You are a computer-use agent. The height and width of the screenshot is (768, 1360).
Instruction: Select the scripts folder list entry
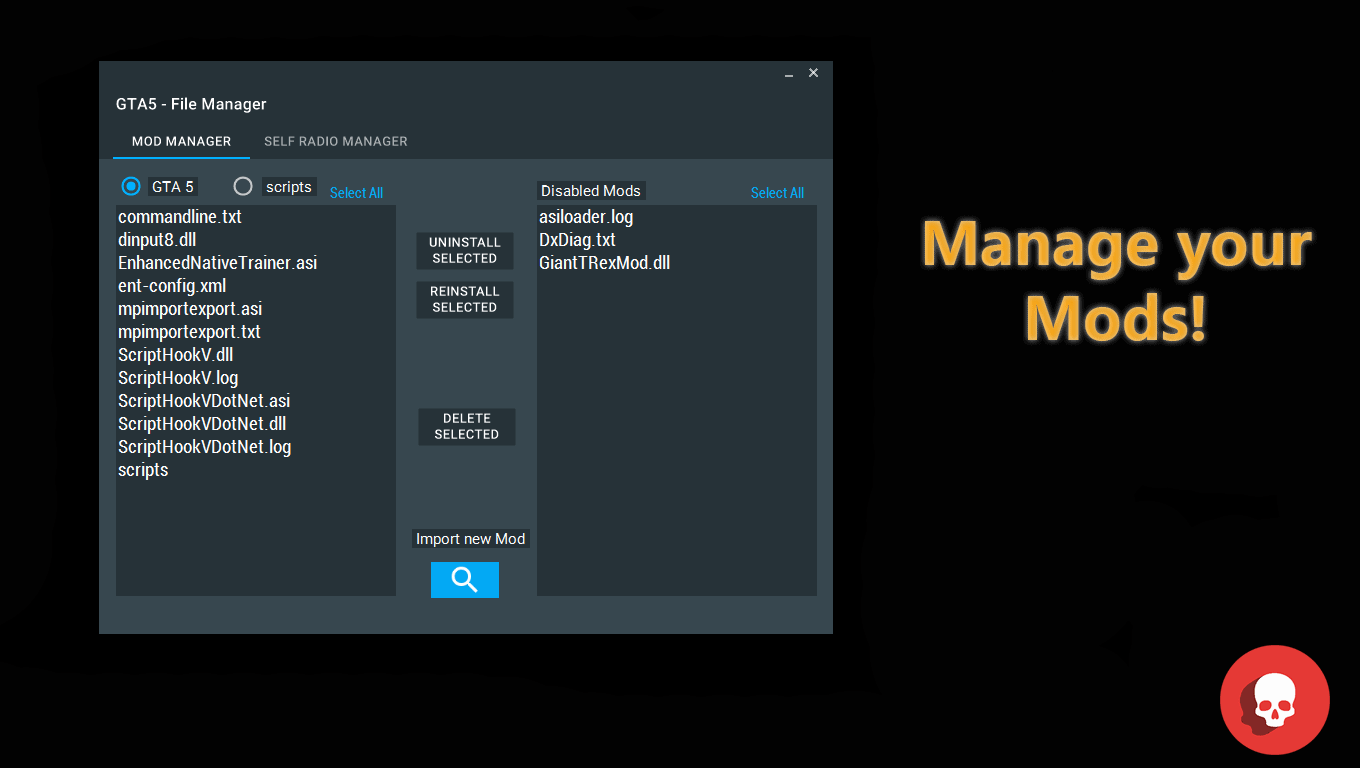143,470
